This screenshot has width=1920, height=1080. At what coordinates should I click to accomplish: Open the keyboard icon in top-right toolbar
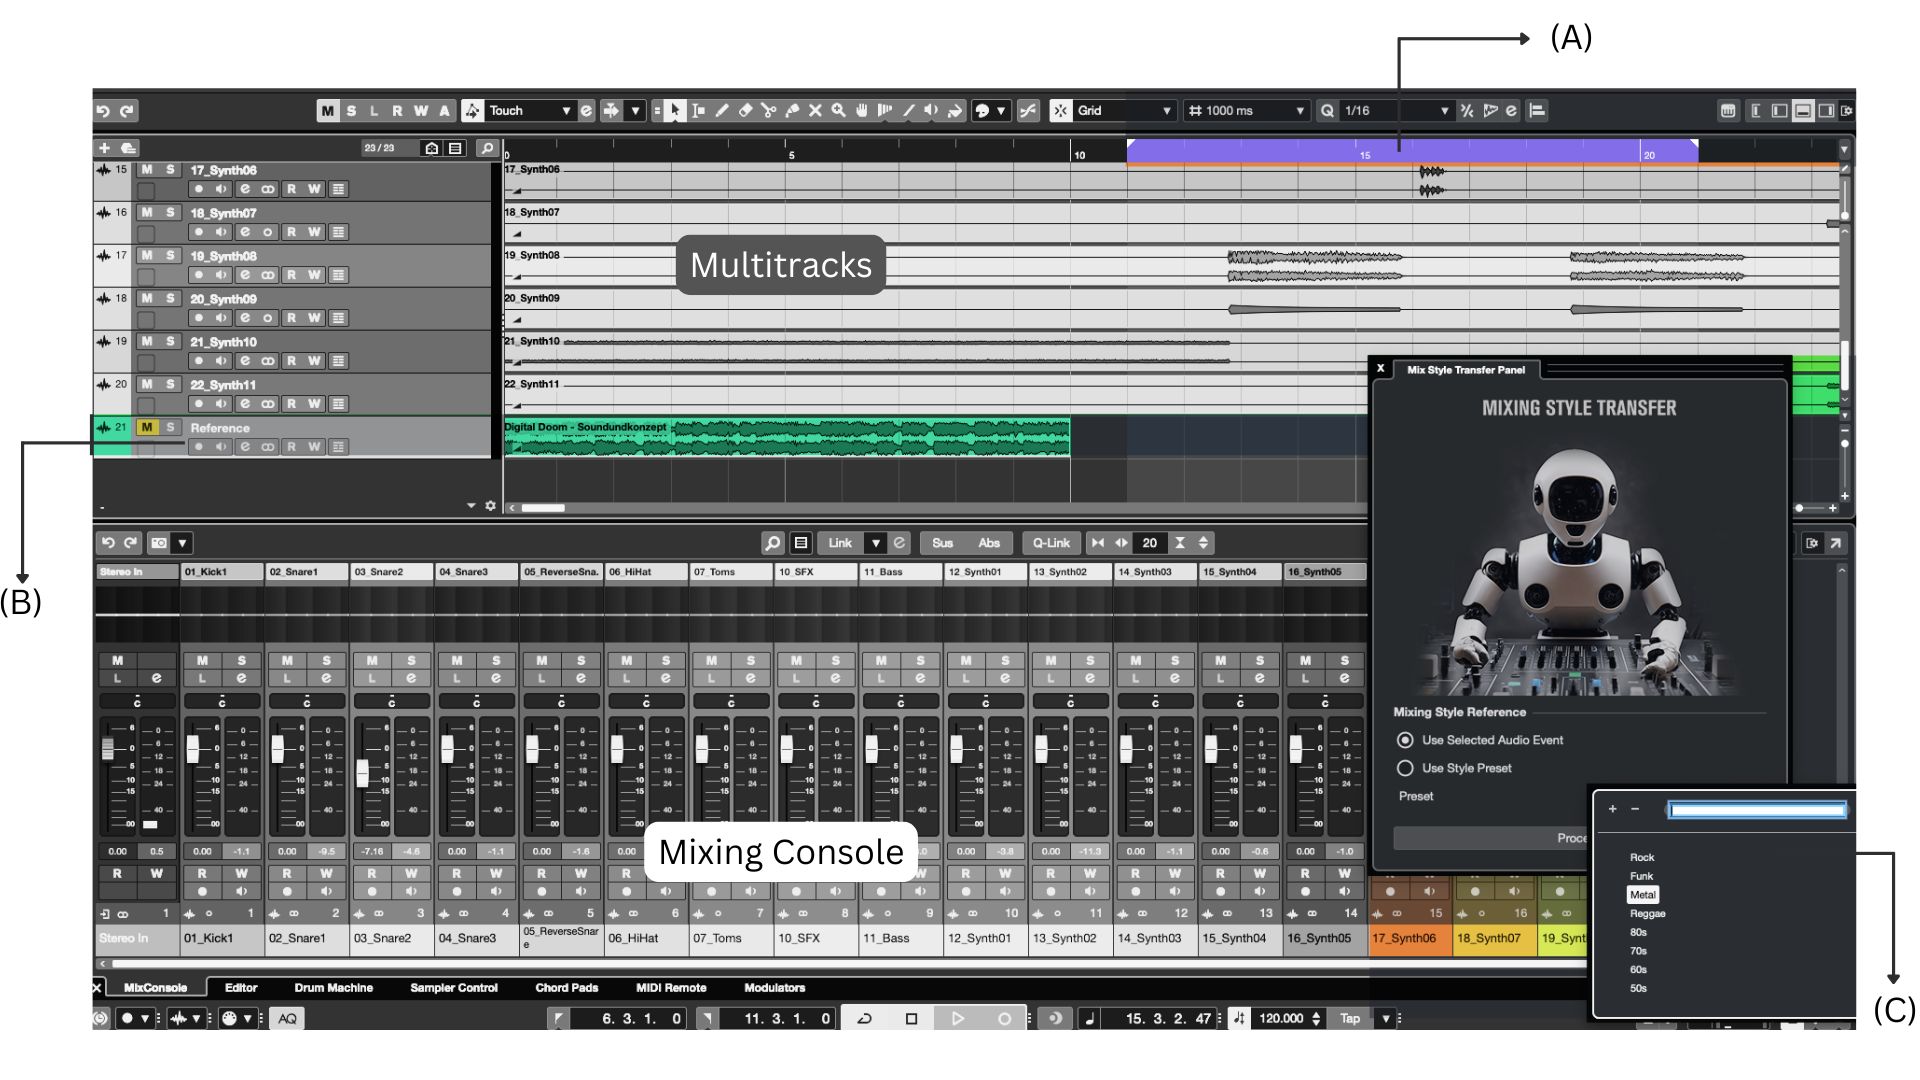1728,111
